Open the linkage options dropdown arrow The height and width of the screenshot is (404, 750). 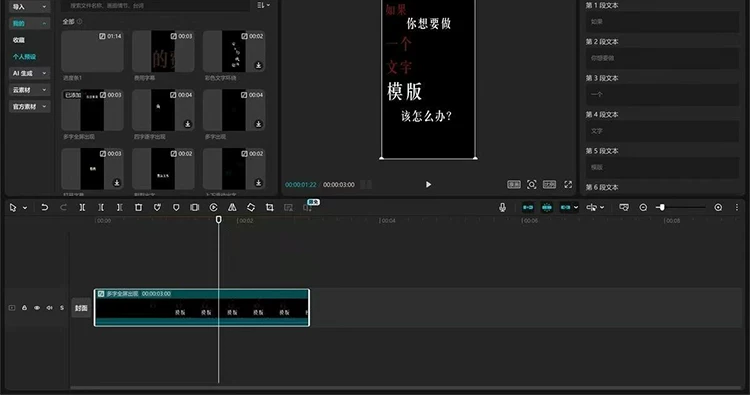click(576, 207)
